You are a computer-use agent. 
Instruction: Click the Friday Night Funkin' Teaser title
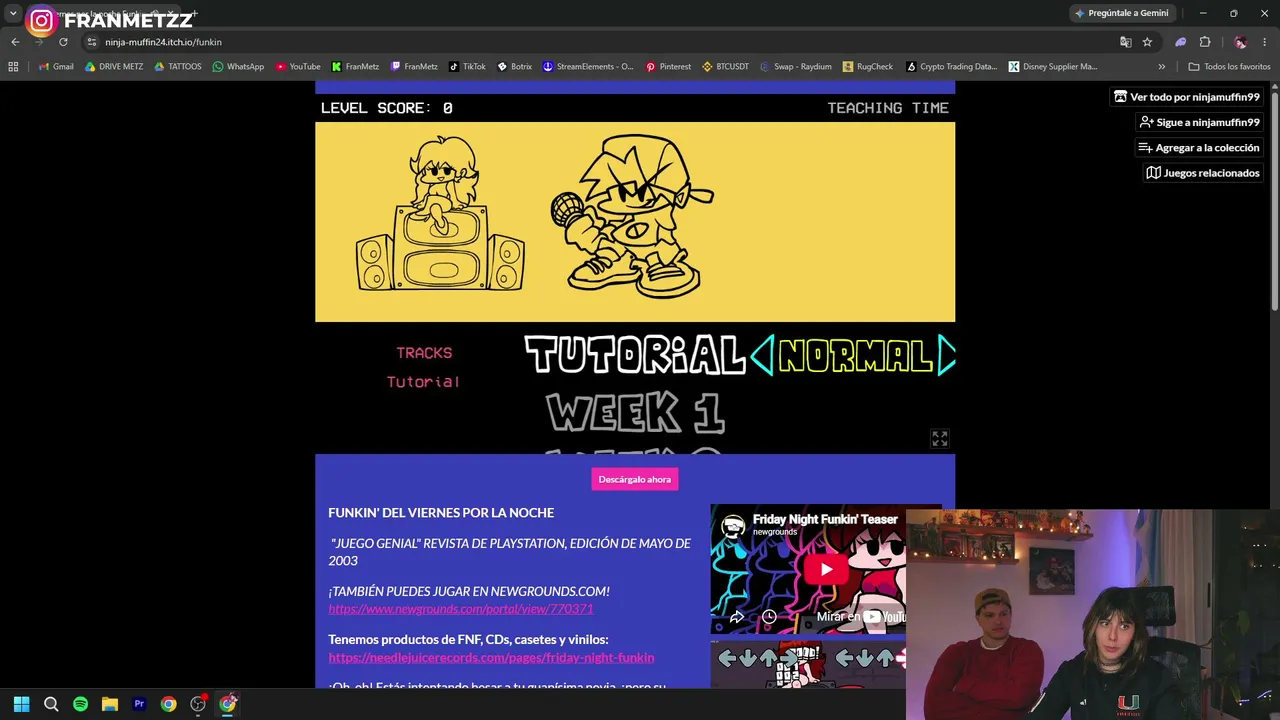825,519
